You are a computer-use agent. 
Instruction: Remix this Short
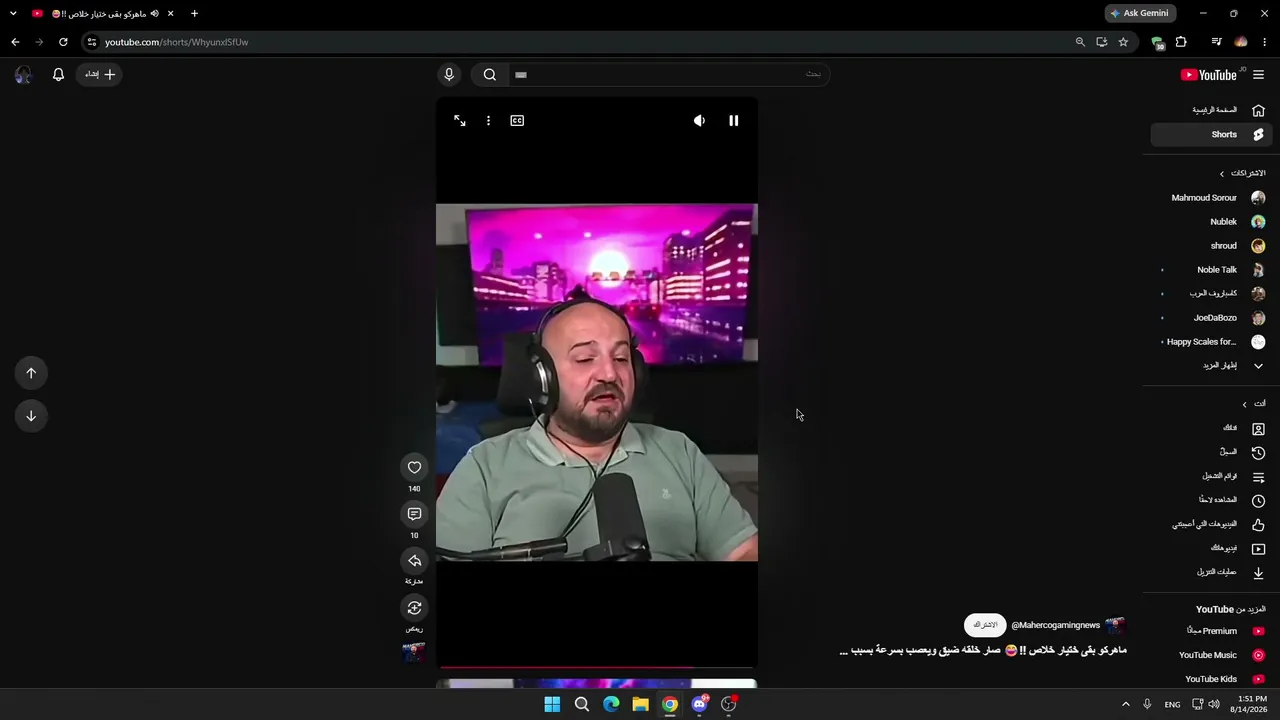[414, 608]
